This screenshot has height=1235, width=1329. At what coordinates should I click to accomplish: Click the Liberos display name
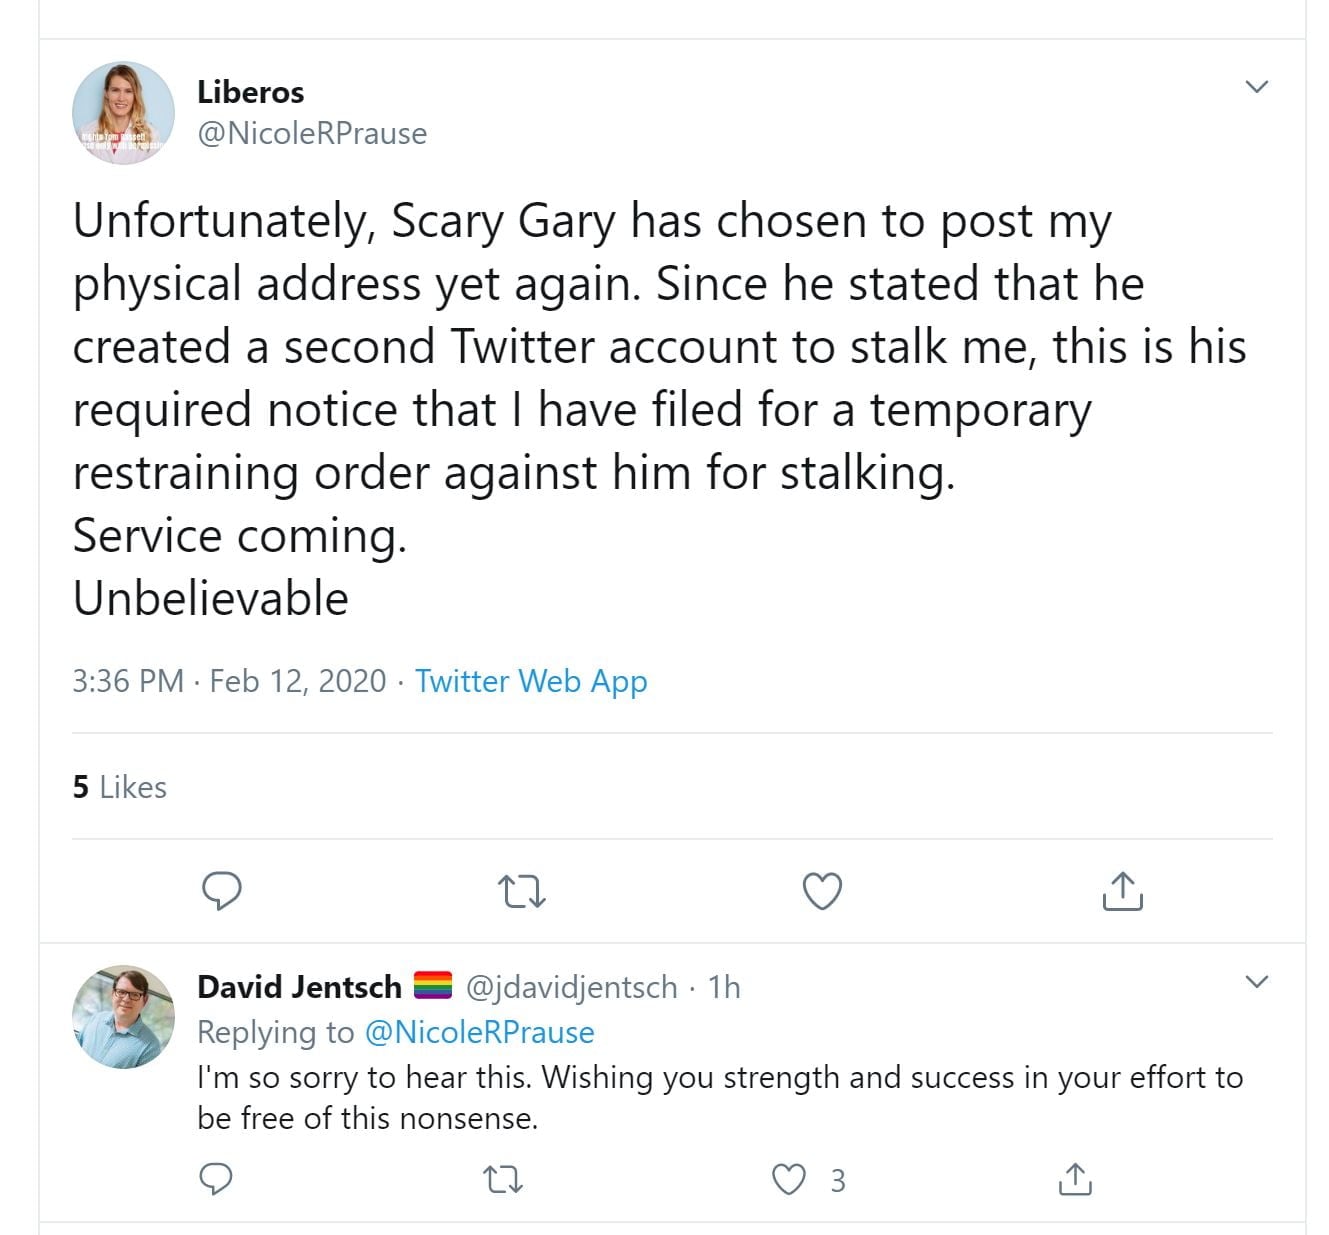tap(251, 92)
